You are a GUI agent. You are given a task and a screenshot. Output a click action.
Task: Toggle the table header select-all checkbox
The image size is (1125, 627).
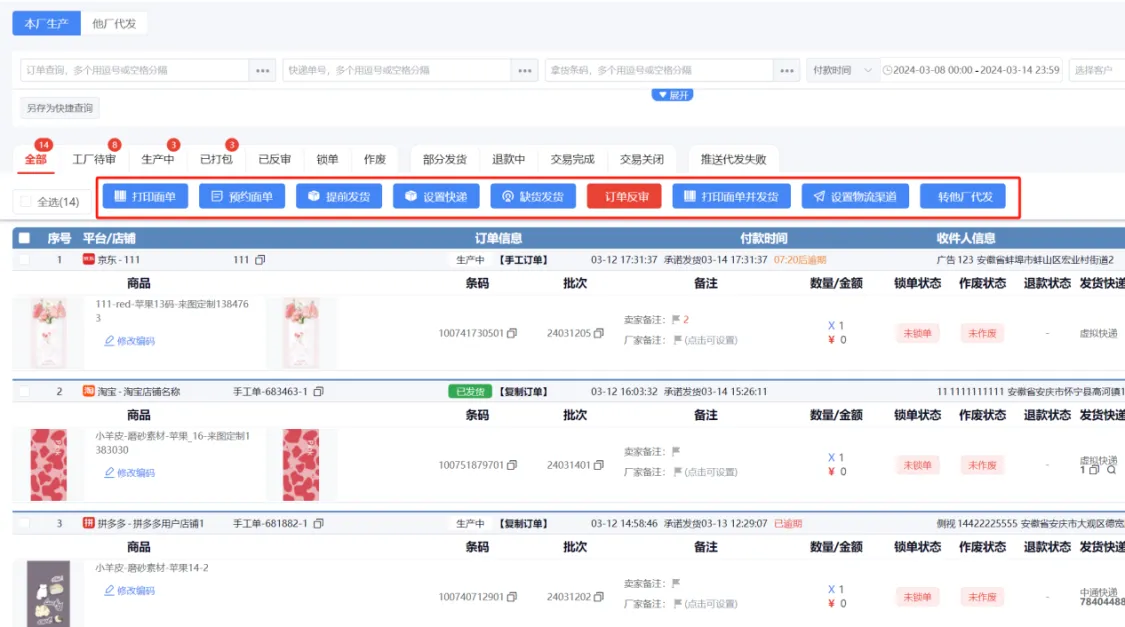tap(24, 239)
